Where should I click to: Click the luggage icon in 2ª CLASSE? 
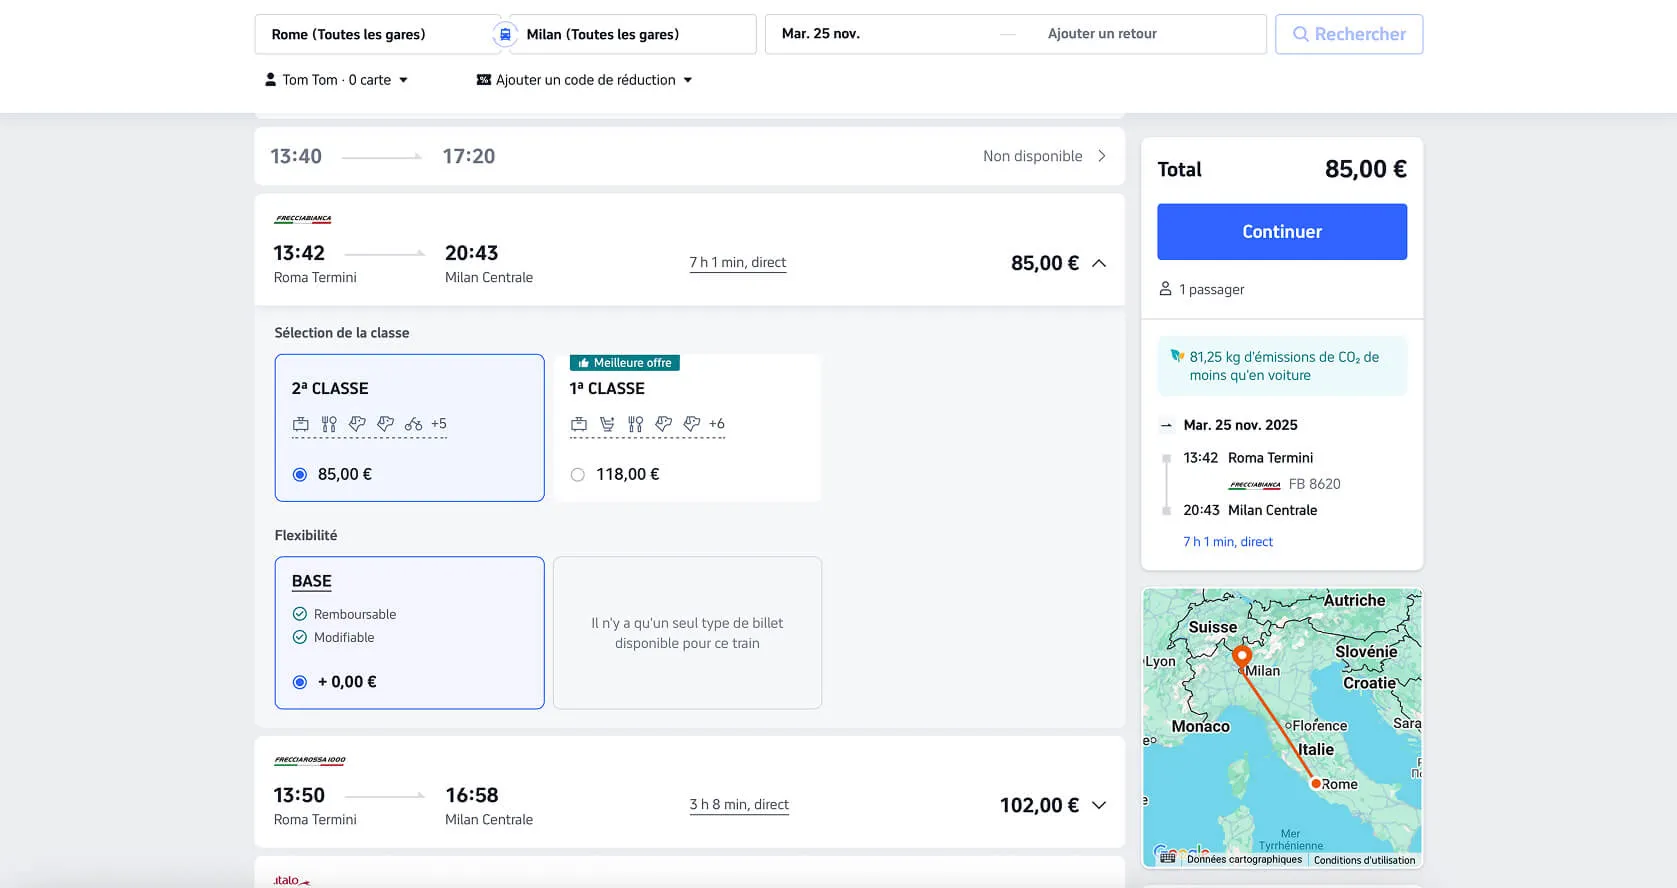tap(300, 424)
